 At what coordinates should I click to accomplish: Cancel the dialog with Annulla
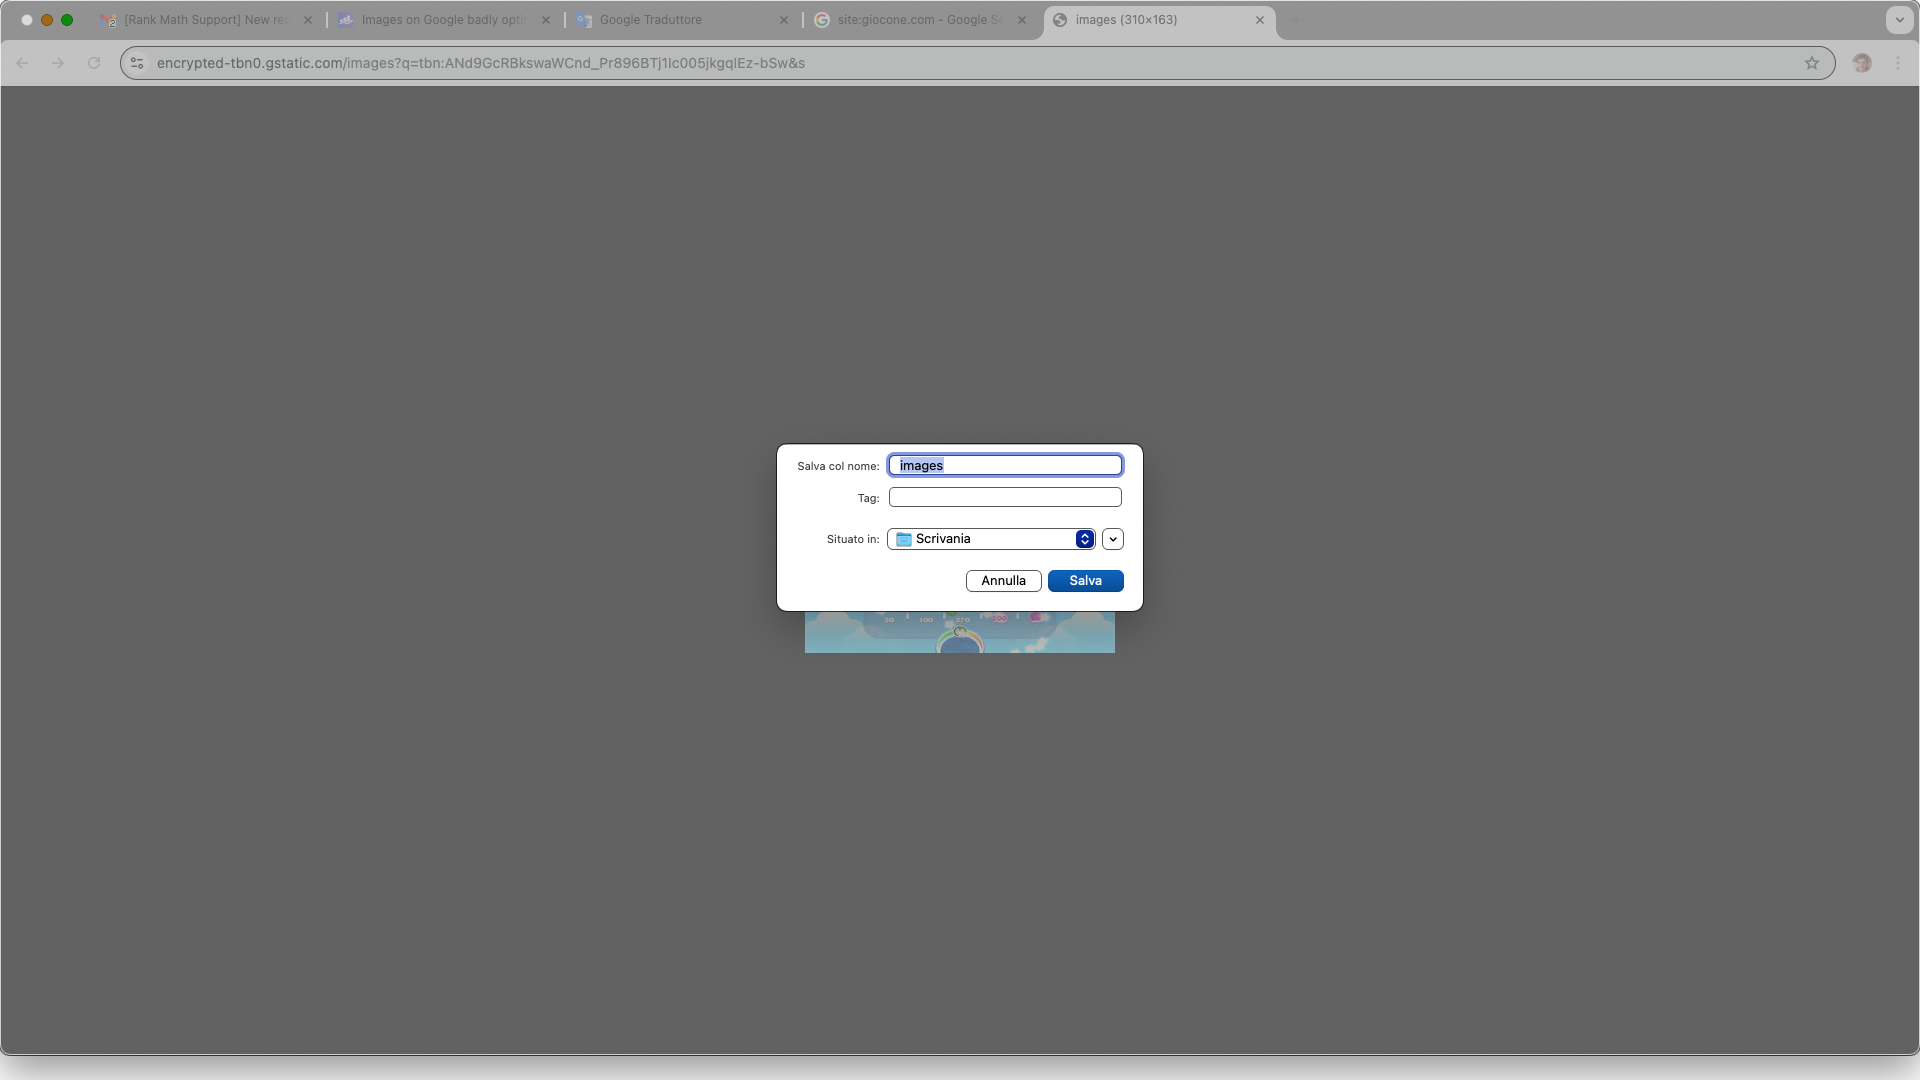(1003, 581)
